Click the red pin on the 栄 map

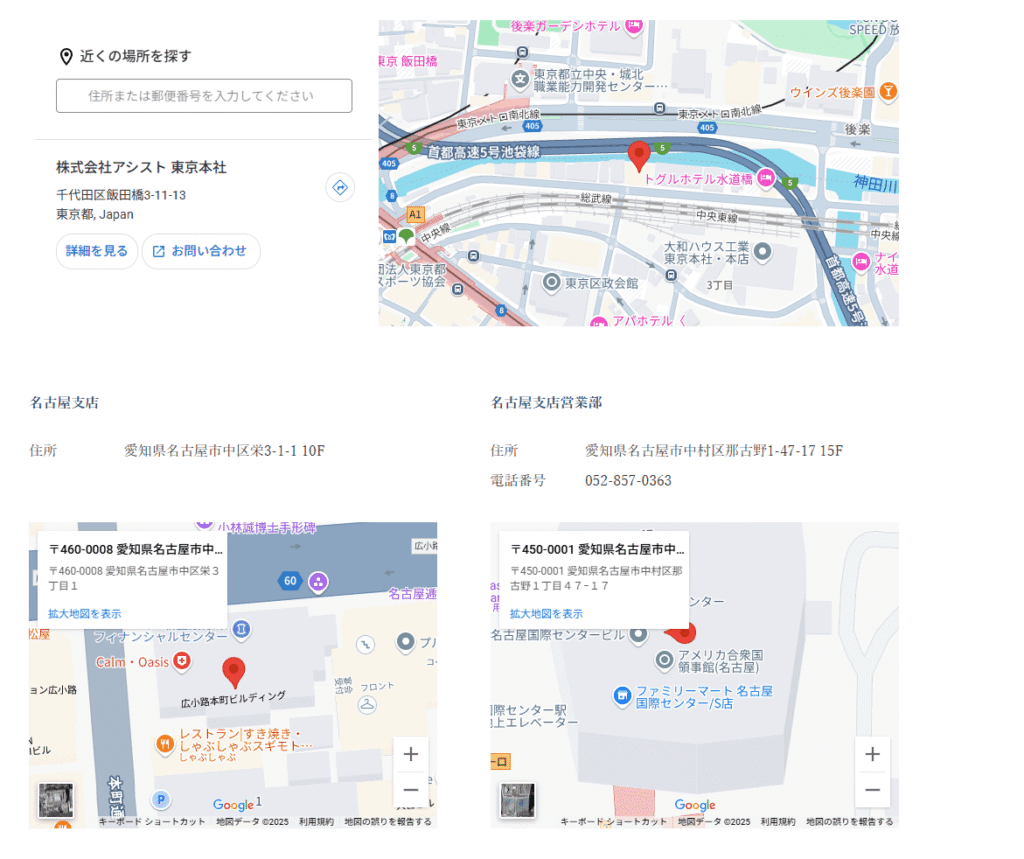click(234, 672)
